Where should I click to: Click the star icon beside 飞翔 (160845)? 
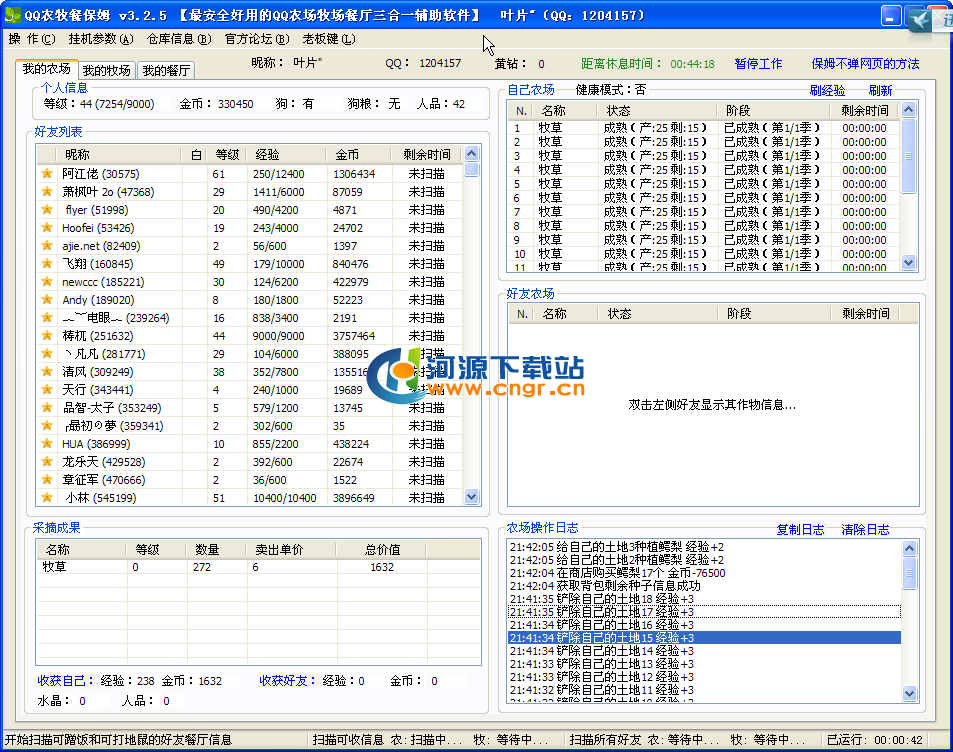[46, 264]
